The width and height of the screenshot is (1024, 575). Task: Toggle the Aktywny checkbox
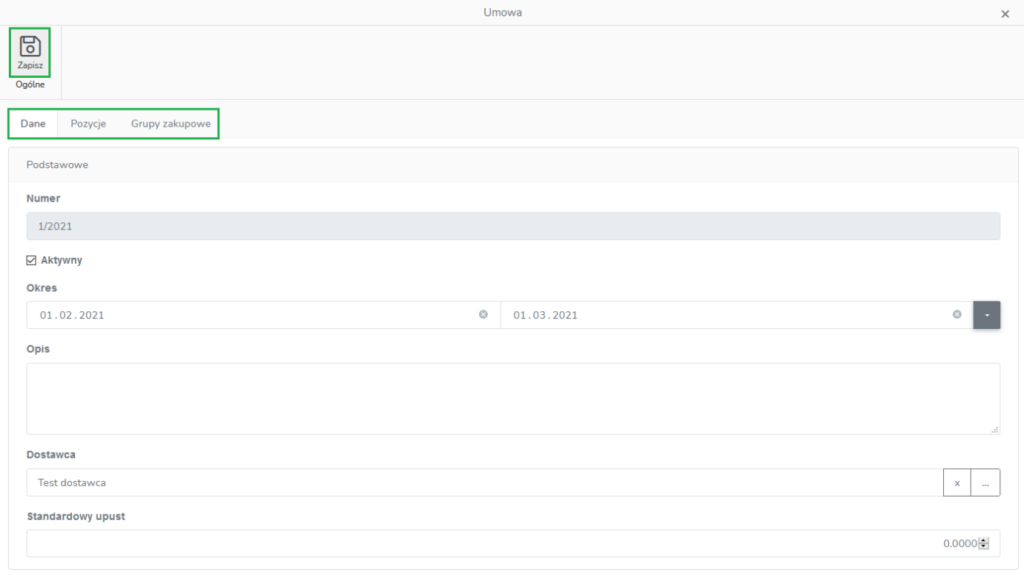(x=32, y=260)
